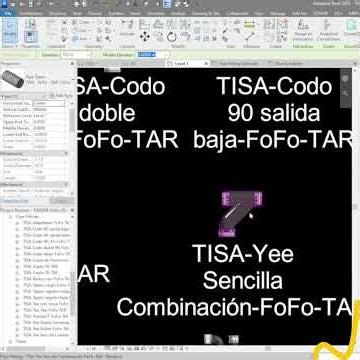Viewport: 360px width, 360px height.
Task: Open the steering wheel navigation icon
Action: pos(345,78)
